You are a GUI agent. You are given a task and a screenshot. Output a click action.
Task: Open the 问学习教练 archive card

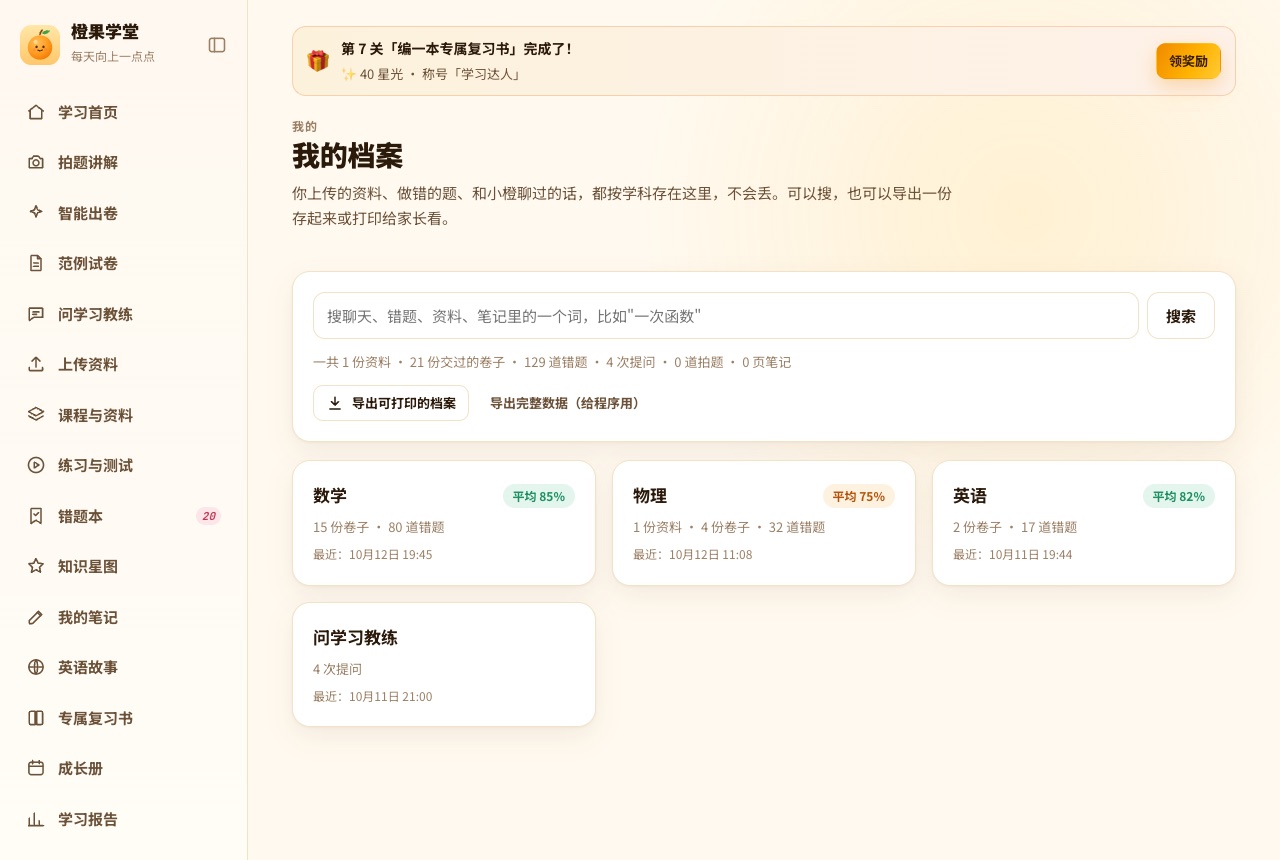[444, 665]
